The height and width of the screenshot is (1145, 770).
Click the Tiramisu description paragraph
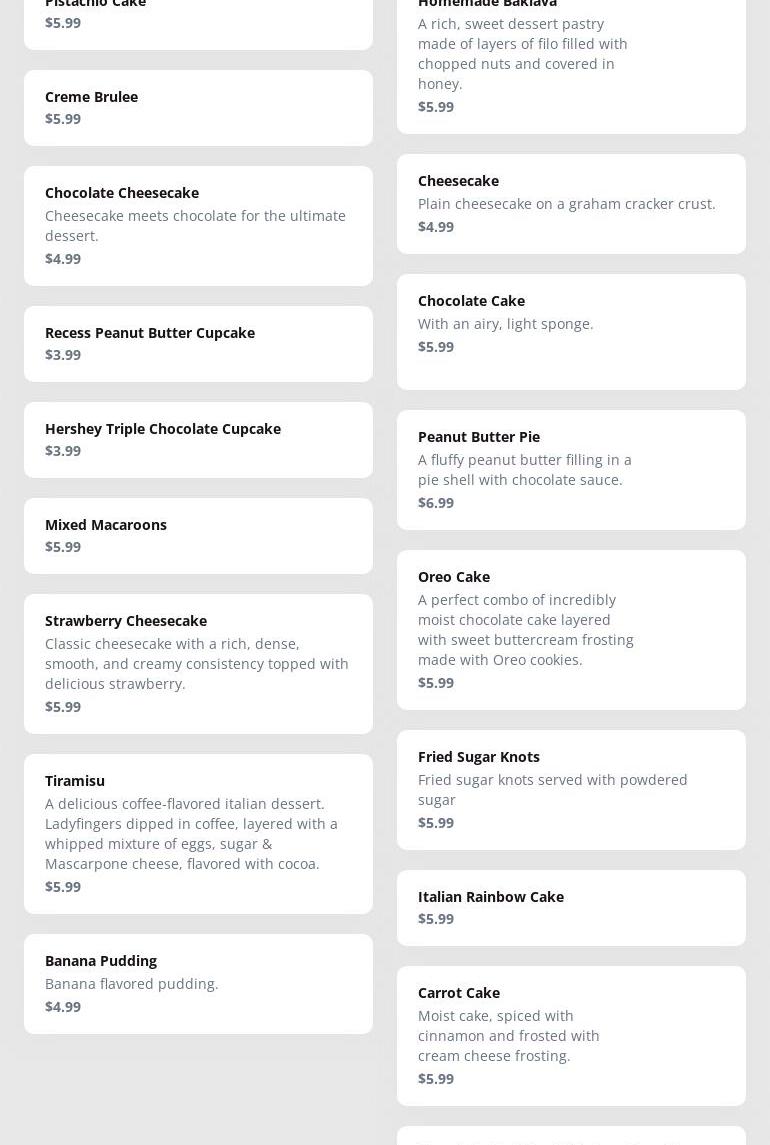(191, 834)
